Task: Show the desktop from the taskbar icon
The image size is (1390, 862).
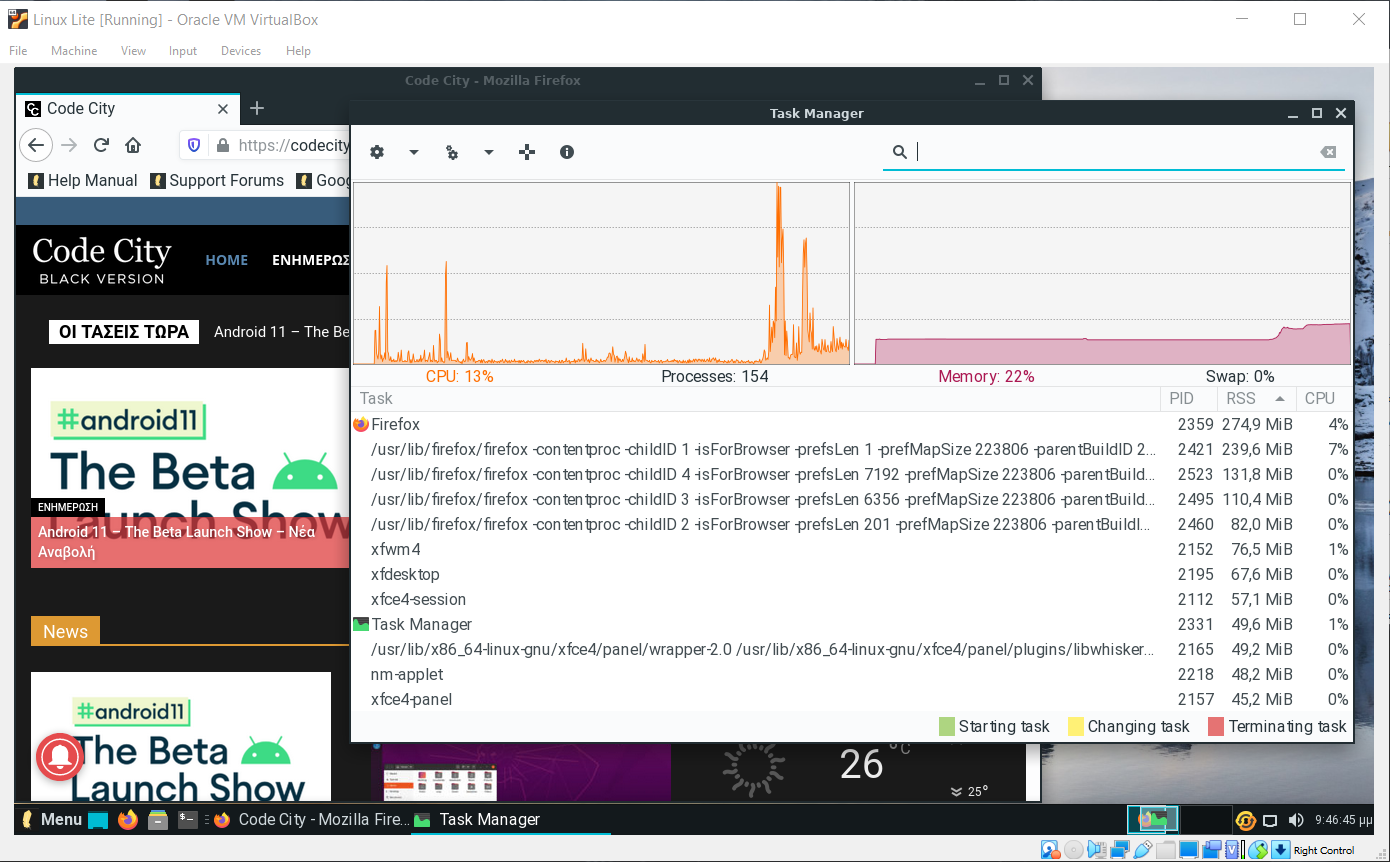Action: coord(98,820)
